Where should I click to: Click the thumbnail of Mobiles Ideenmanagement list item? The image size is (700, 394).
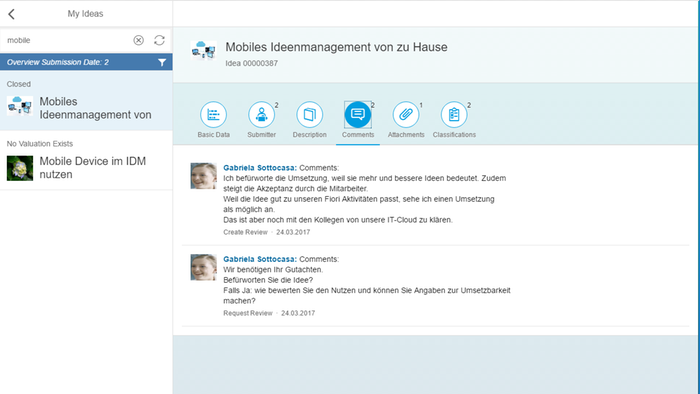[20, 106]
